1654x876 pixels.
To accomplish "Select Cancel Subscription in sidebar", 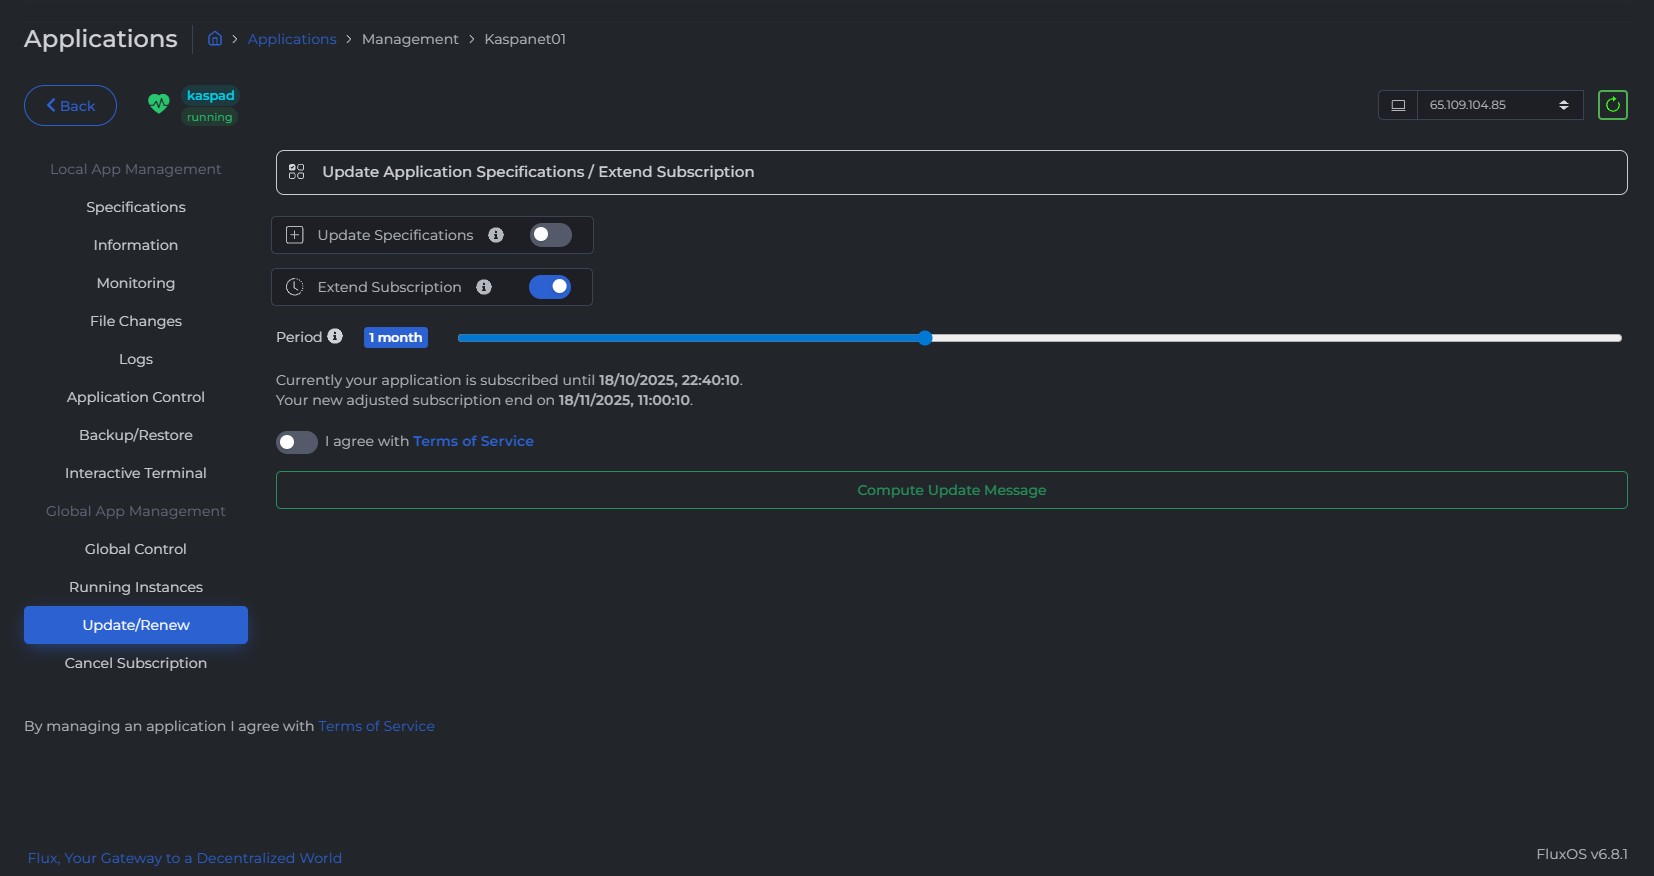I will [136, 663].
